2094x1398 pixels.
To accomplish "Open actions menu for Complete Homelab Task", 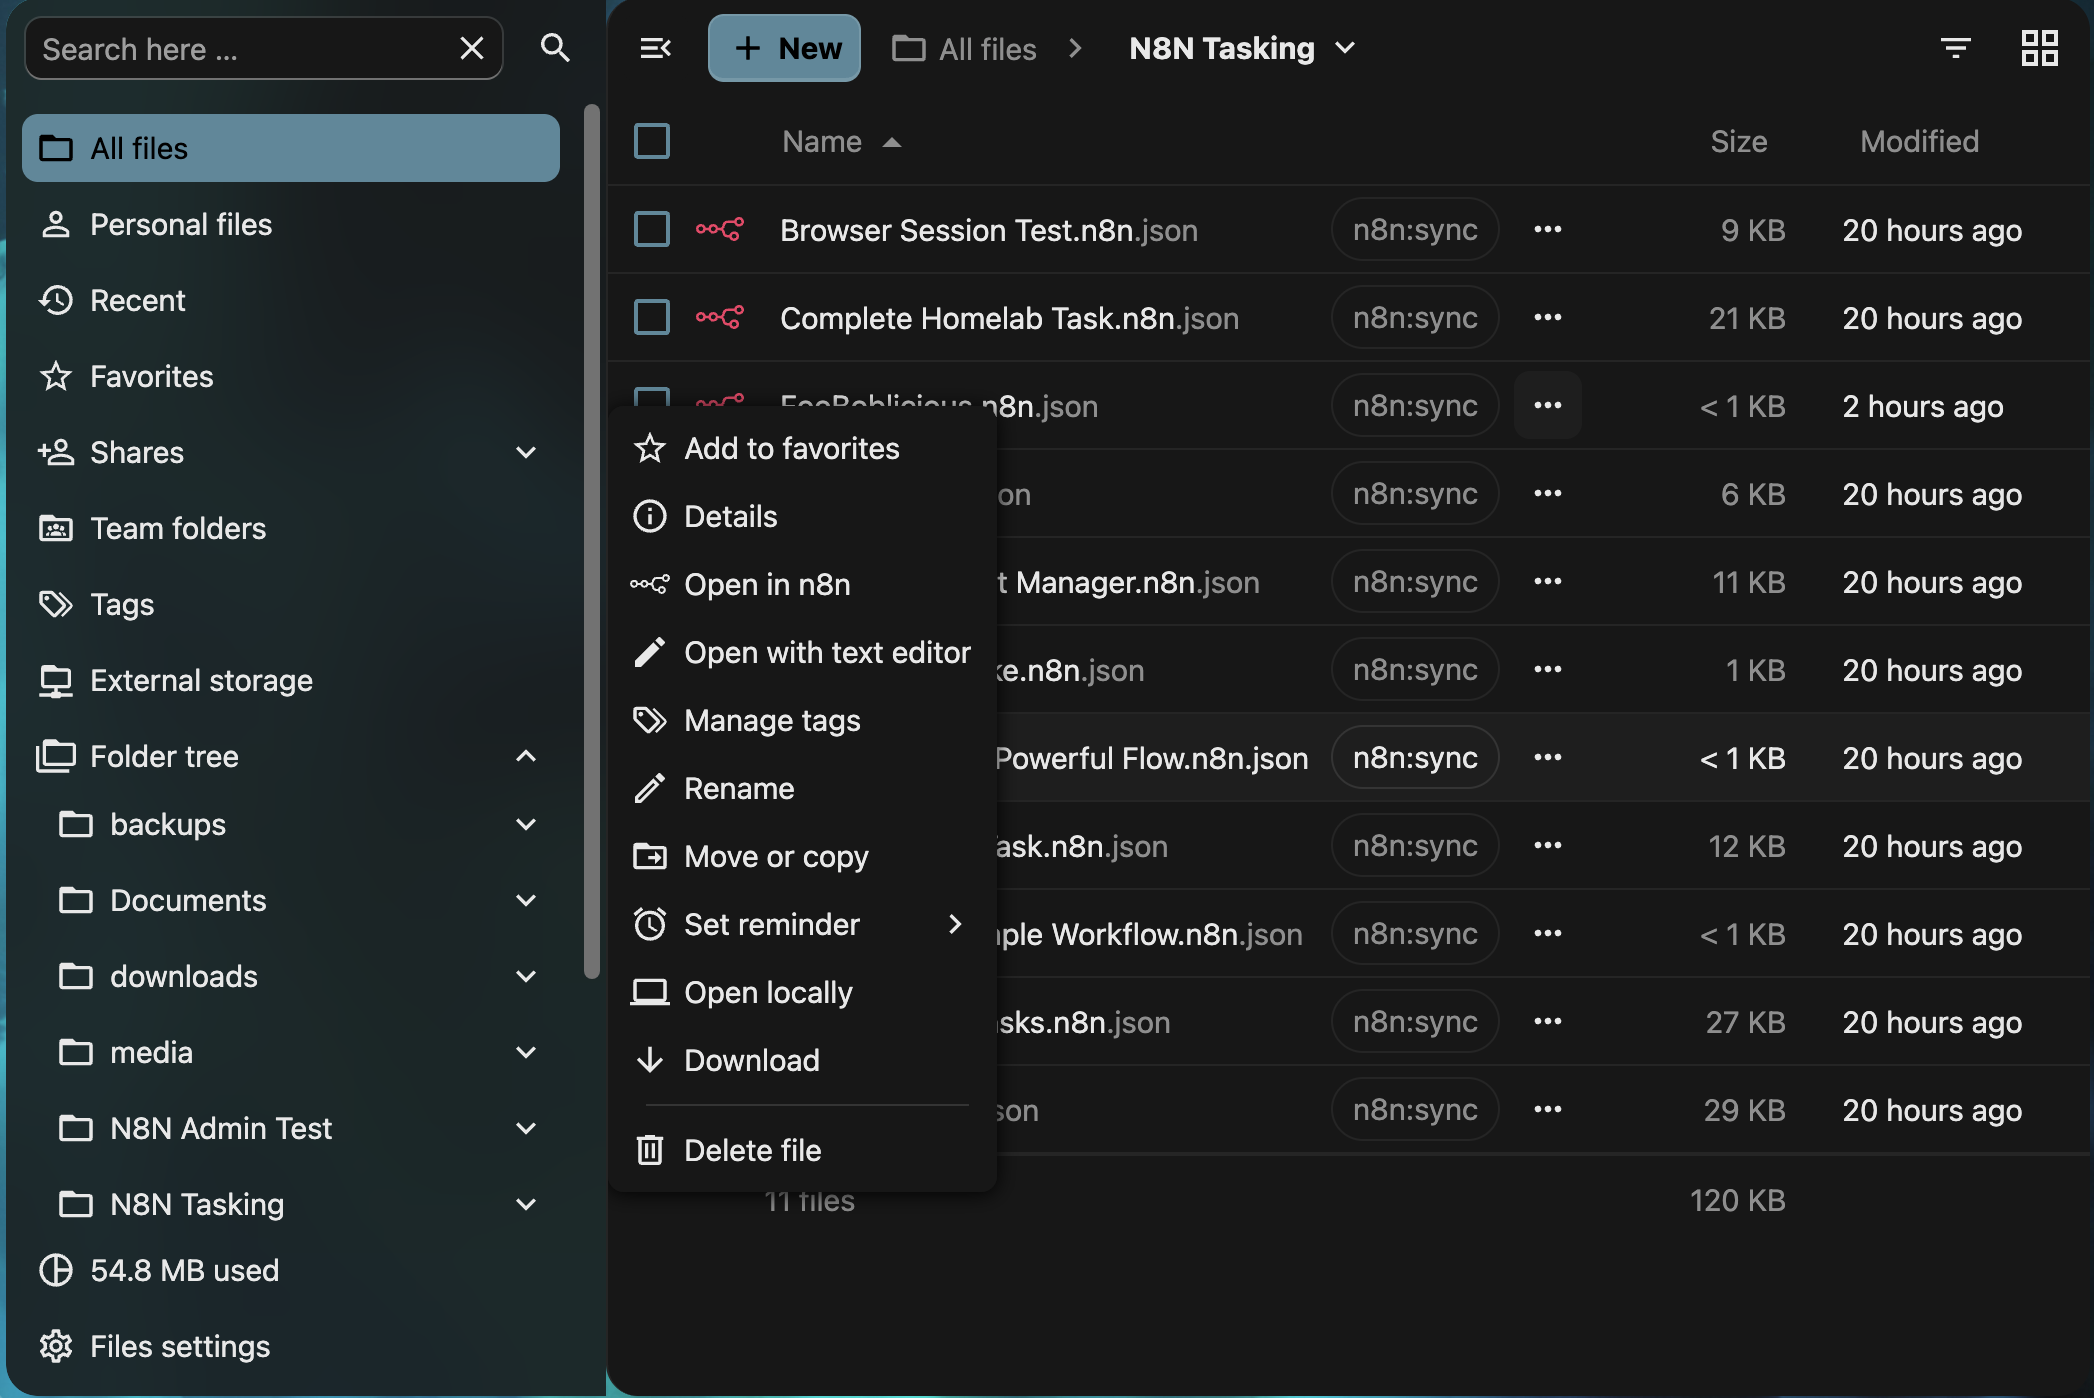I will [x=1548, y=318].
